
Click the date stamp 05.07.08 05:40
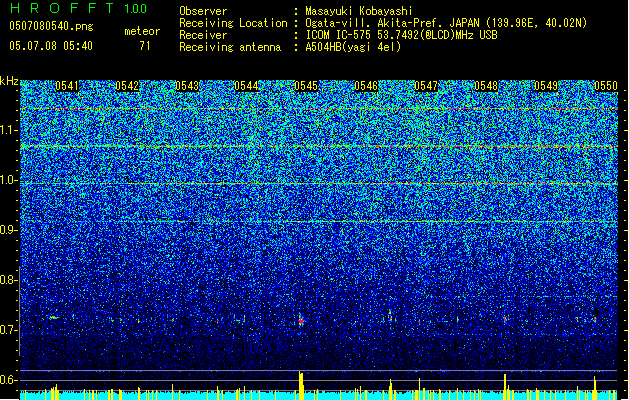pos(51,45)
